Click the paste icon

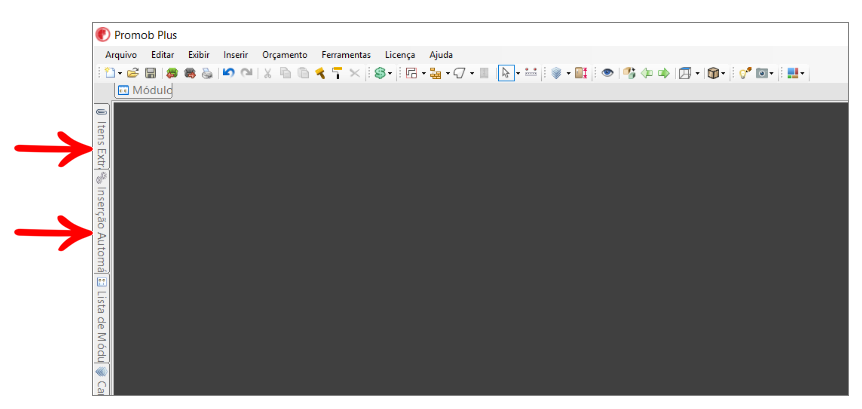(303, 73)
